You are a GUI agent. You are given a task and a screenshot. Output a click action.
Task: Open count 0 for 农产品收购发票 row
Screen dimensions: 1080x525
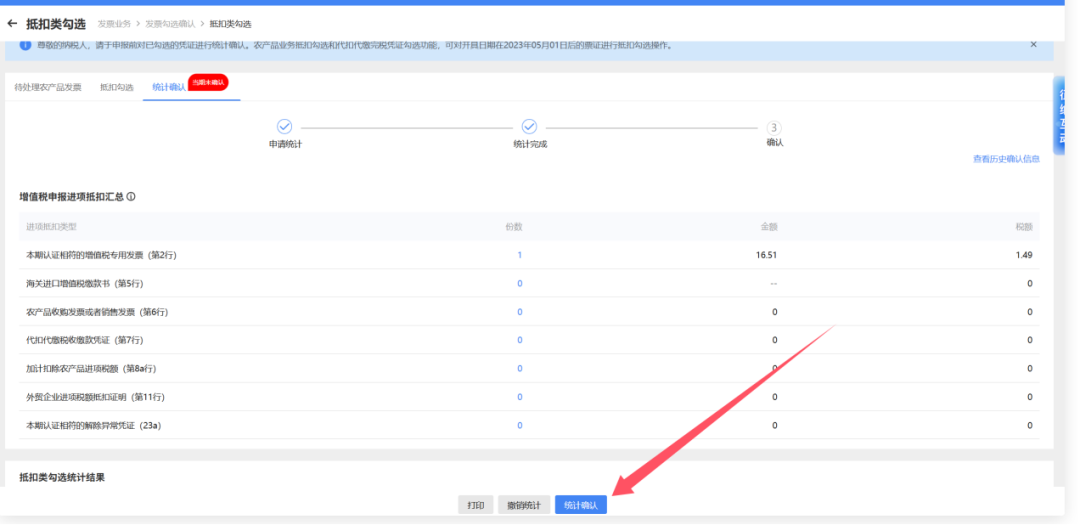click(519, 312)
